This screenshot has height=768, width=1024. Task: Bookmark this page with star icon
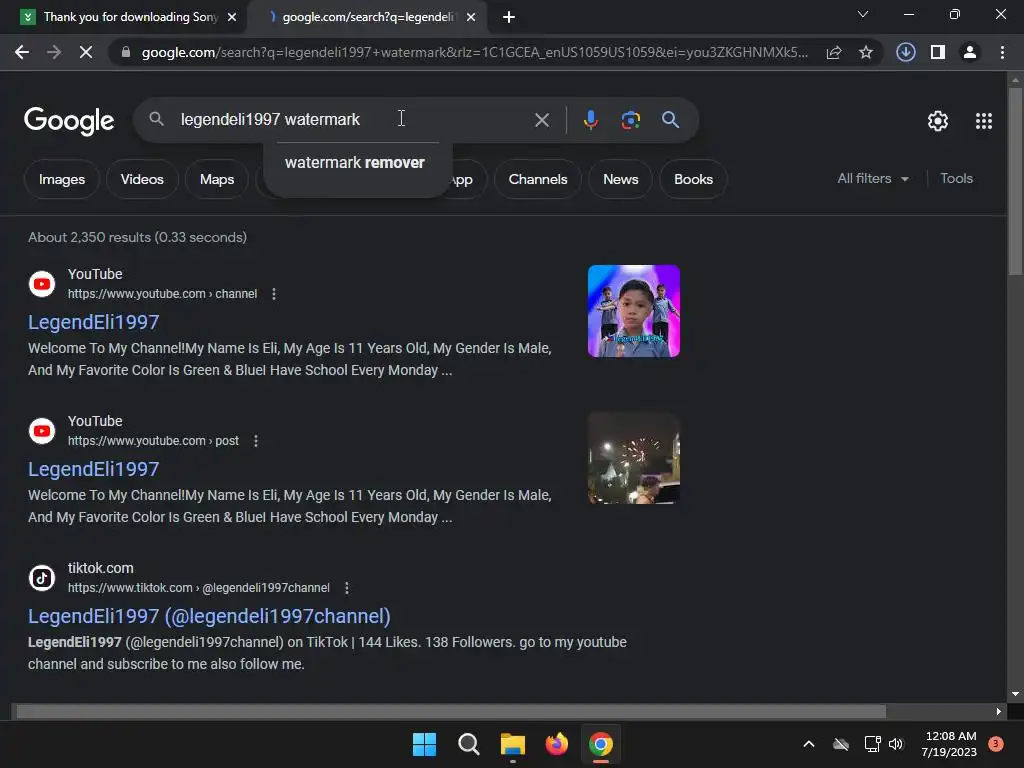865,52
